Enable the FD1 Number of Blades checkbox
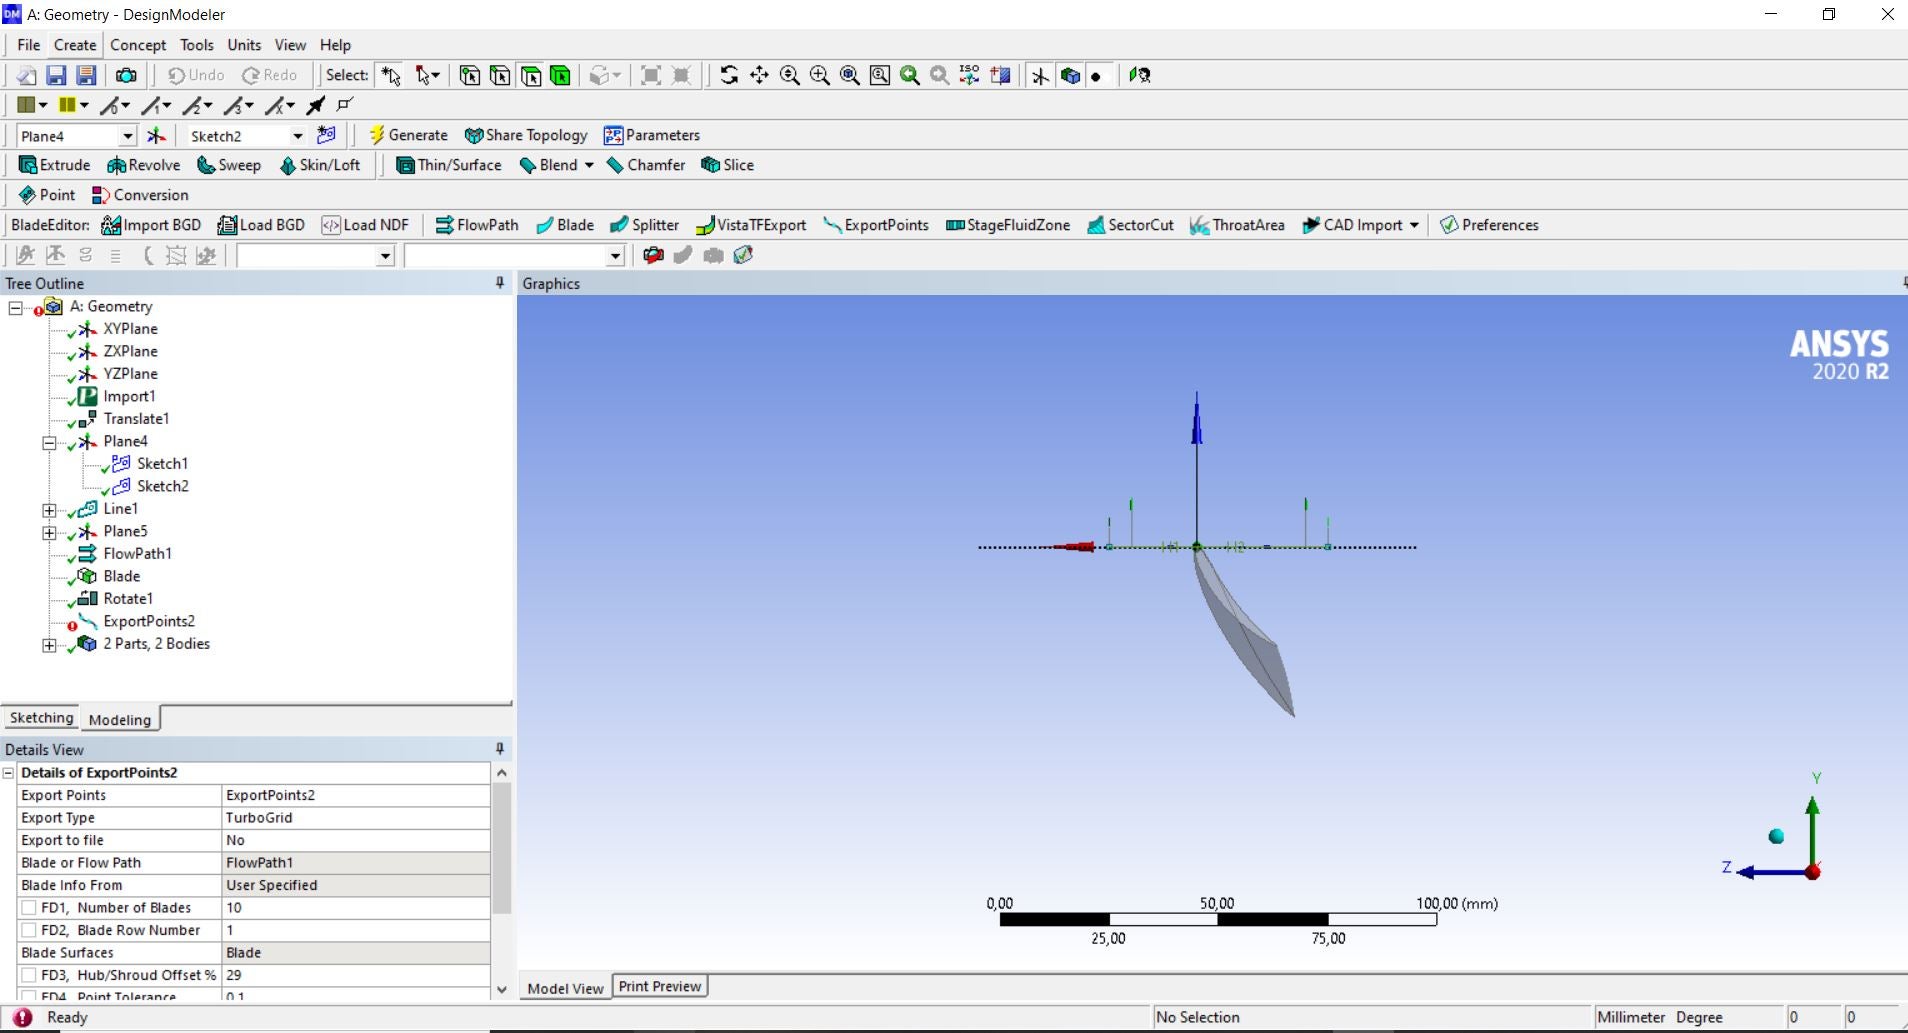 tap(29, 908)
